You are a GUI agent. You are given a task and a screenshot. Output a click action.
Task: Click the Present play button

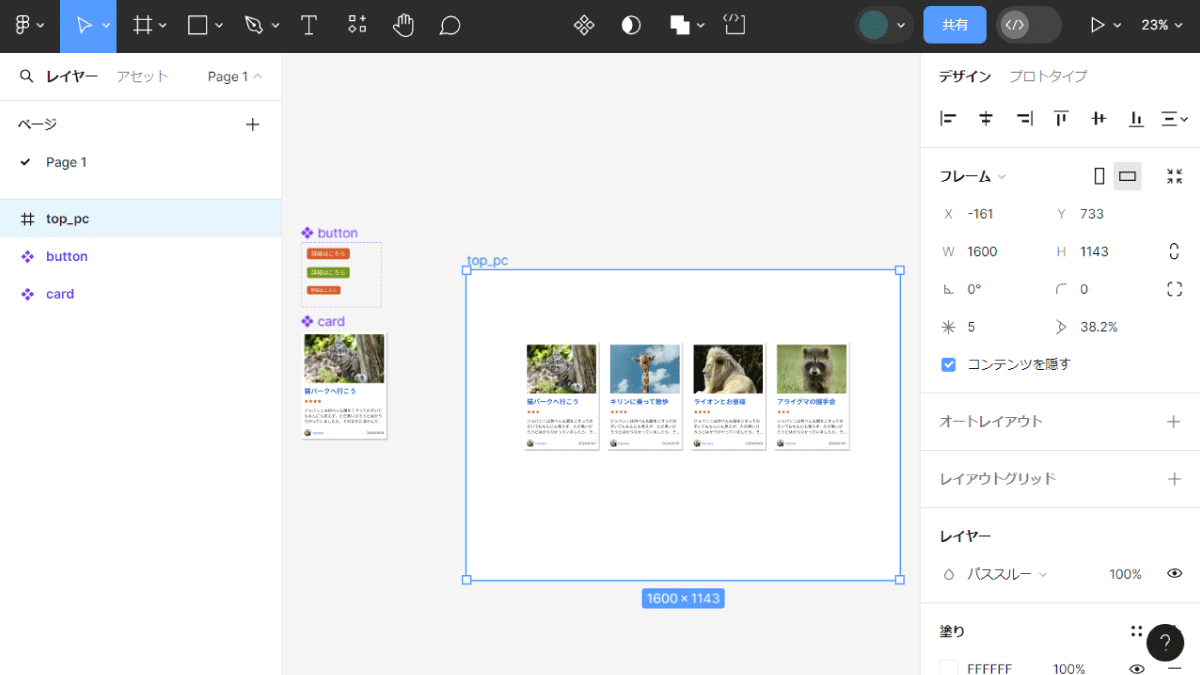(x=1098, y=25)
